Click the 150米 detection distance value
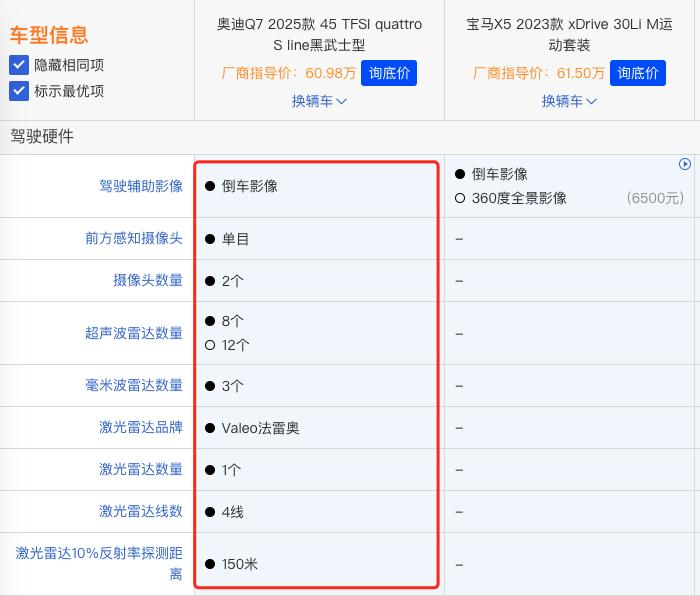 click(x=240, y=564)
